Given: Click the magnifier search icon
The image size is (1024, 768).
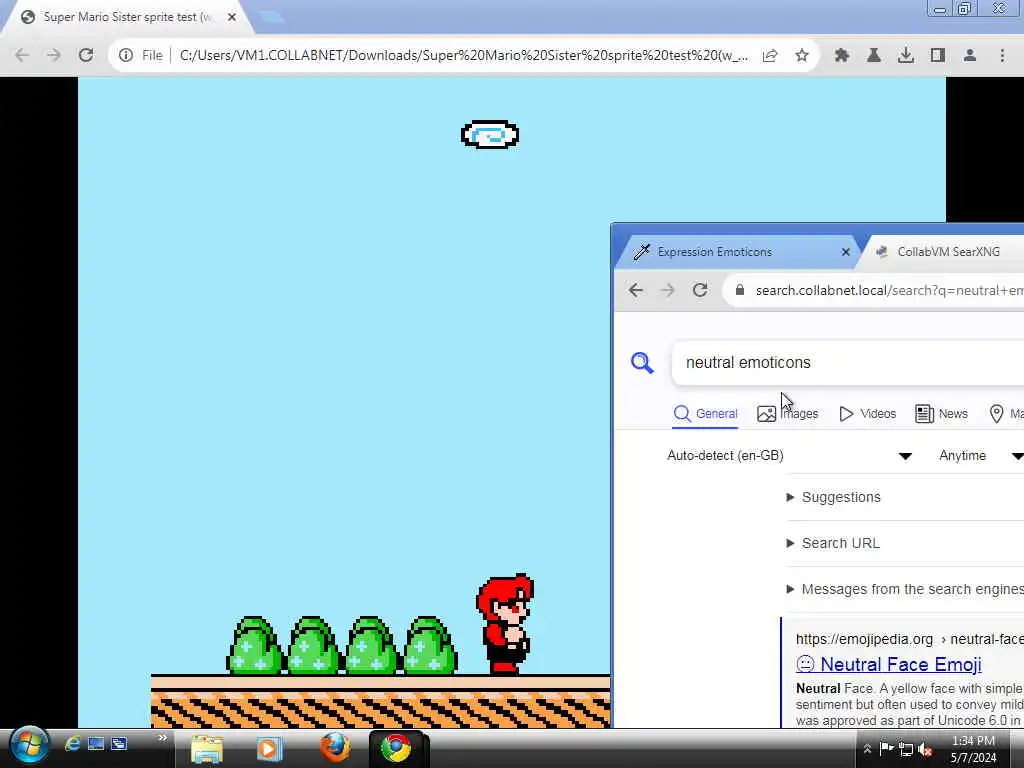Looking at the screenshot, I should point(642,362).
